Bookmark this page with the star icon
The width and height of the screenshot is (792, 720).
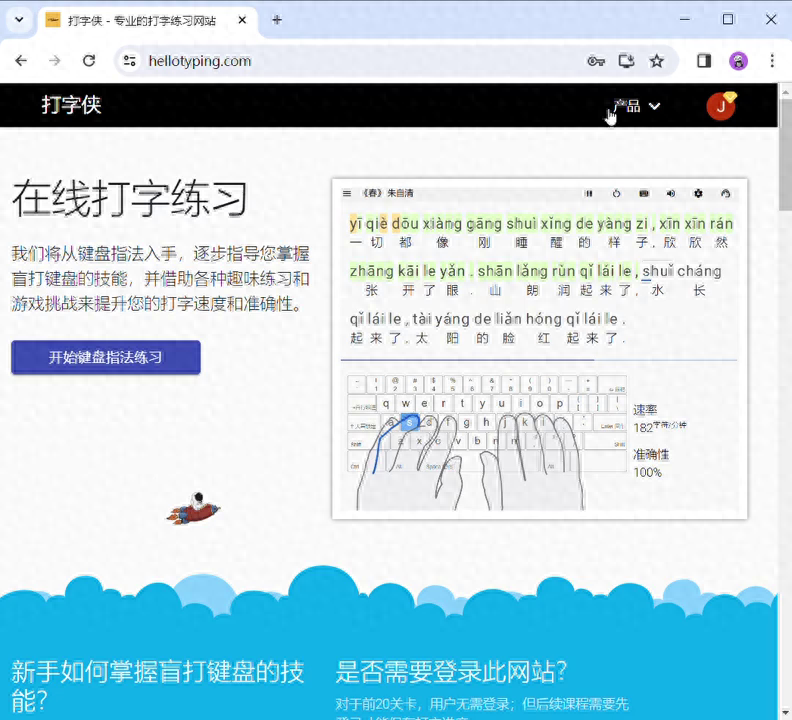[x=657, y=61]
